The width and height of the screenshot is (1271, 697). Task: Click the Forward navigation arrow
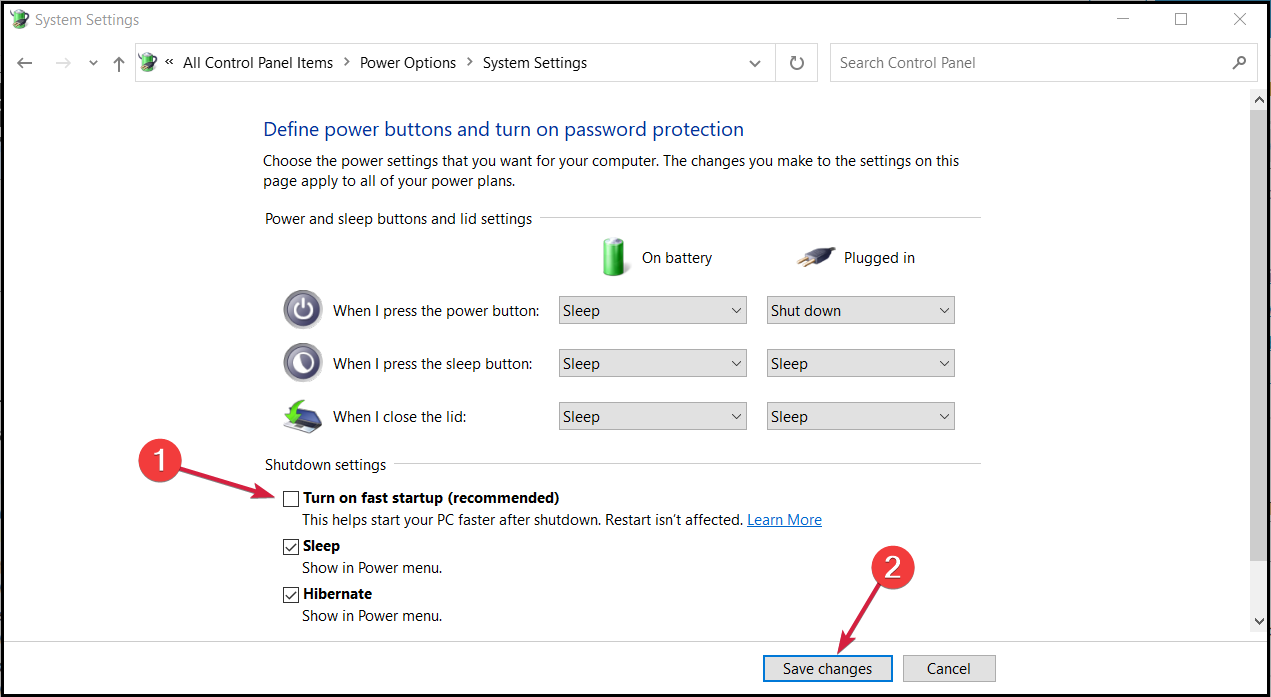[63, 63]
